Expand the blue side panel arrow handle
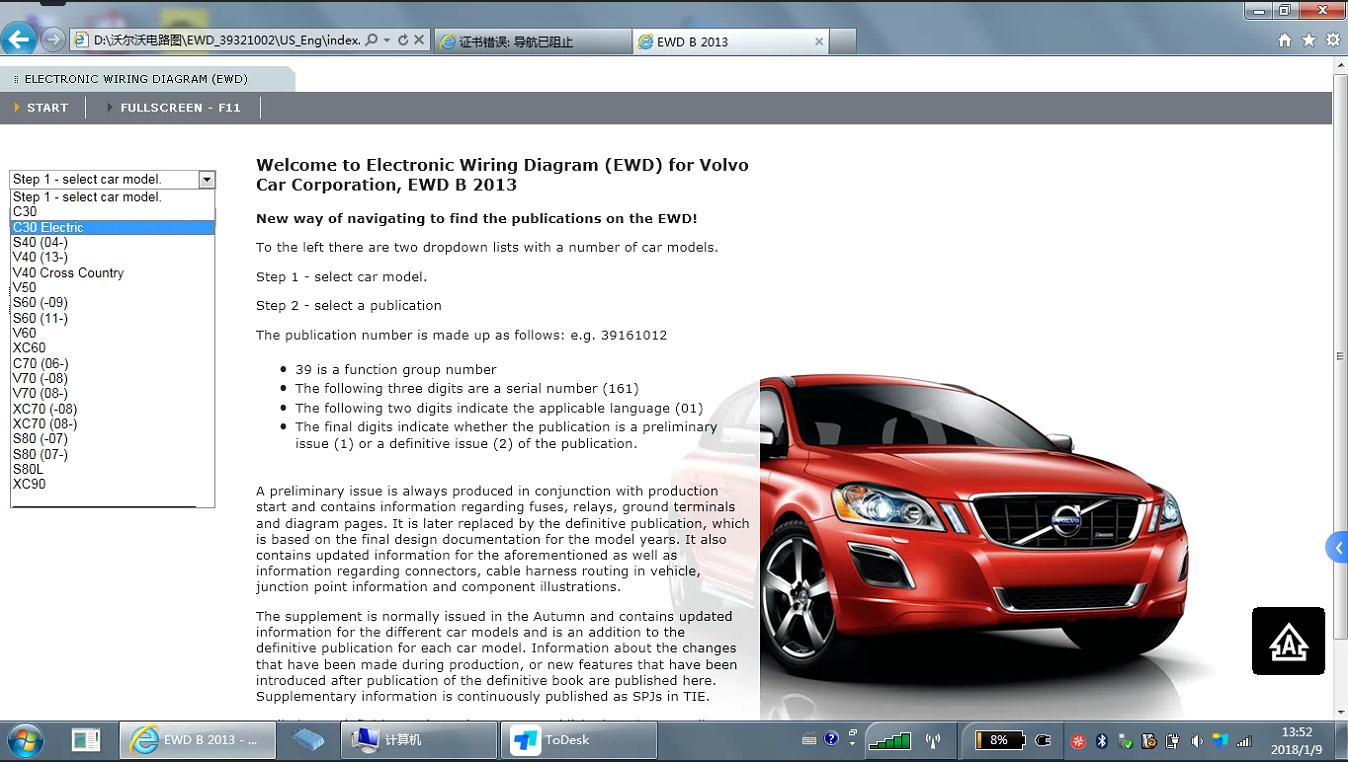Image resolution: width=1348 pixels, height=762 pixels. pos(1337,548)
